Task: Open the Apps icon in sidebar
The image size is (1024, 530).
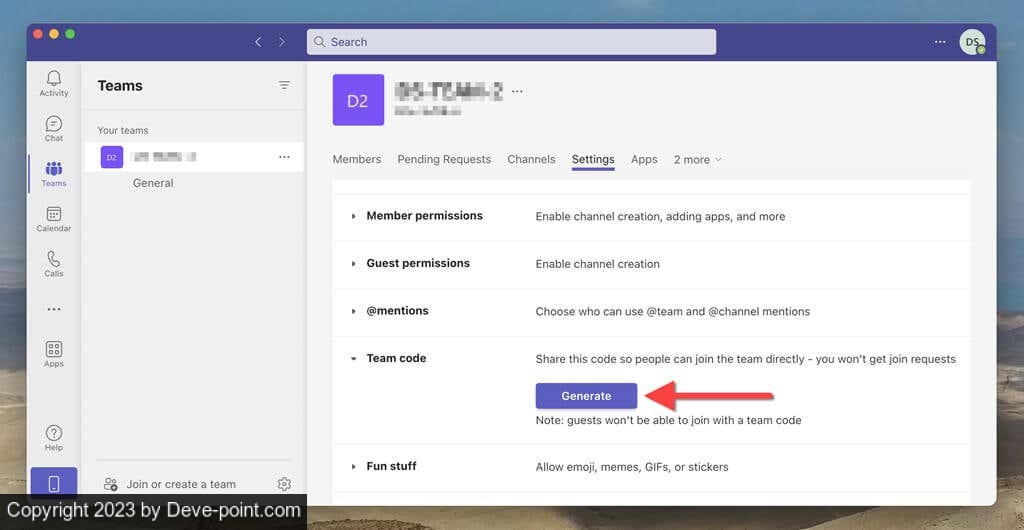Action: coord(54,353)
